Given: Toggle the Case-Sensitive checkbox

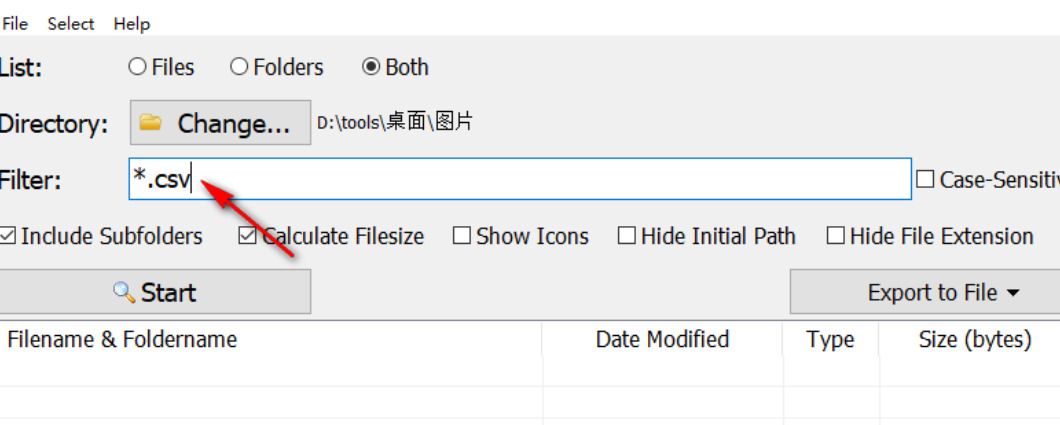Looking at the screenshot, I should click(925, 180).
